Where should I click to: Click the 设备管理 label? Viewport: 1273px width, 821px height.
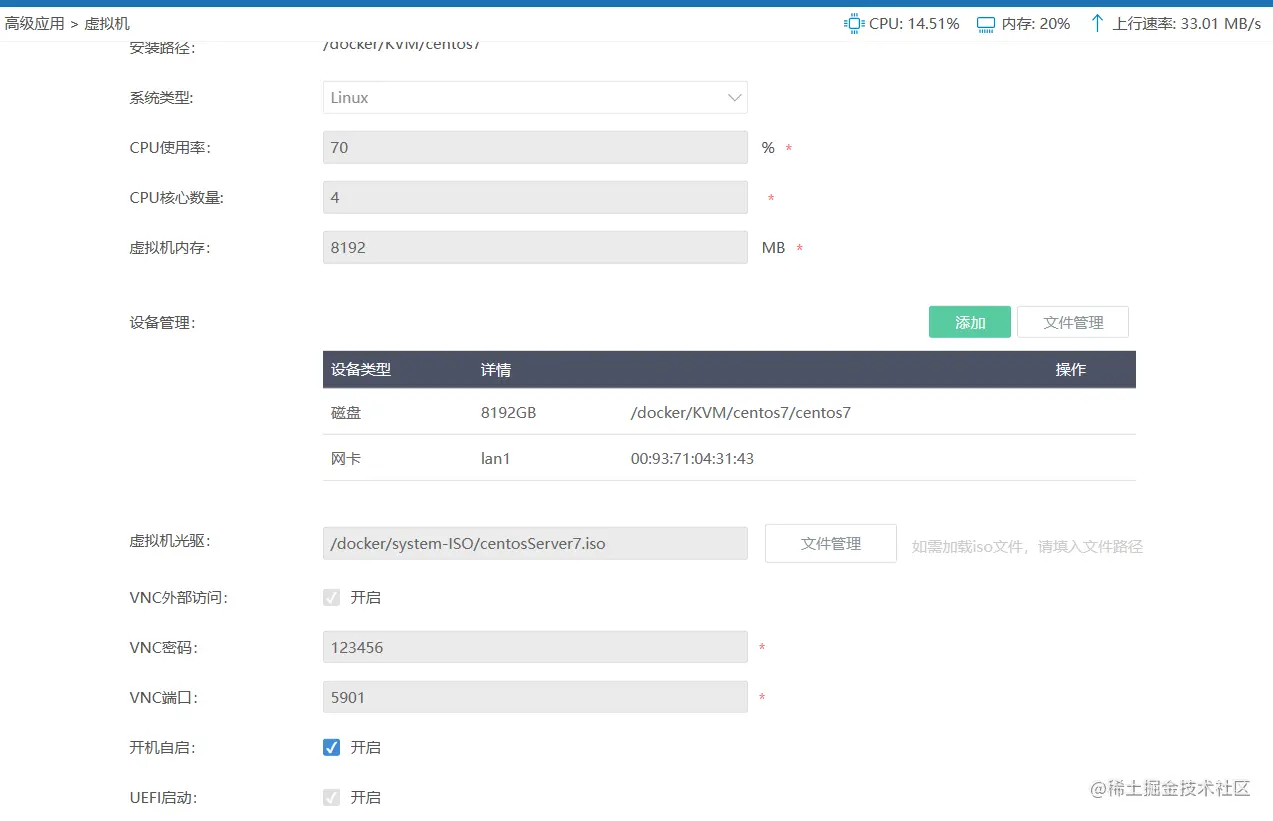(163, 322)
